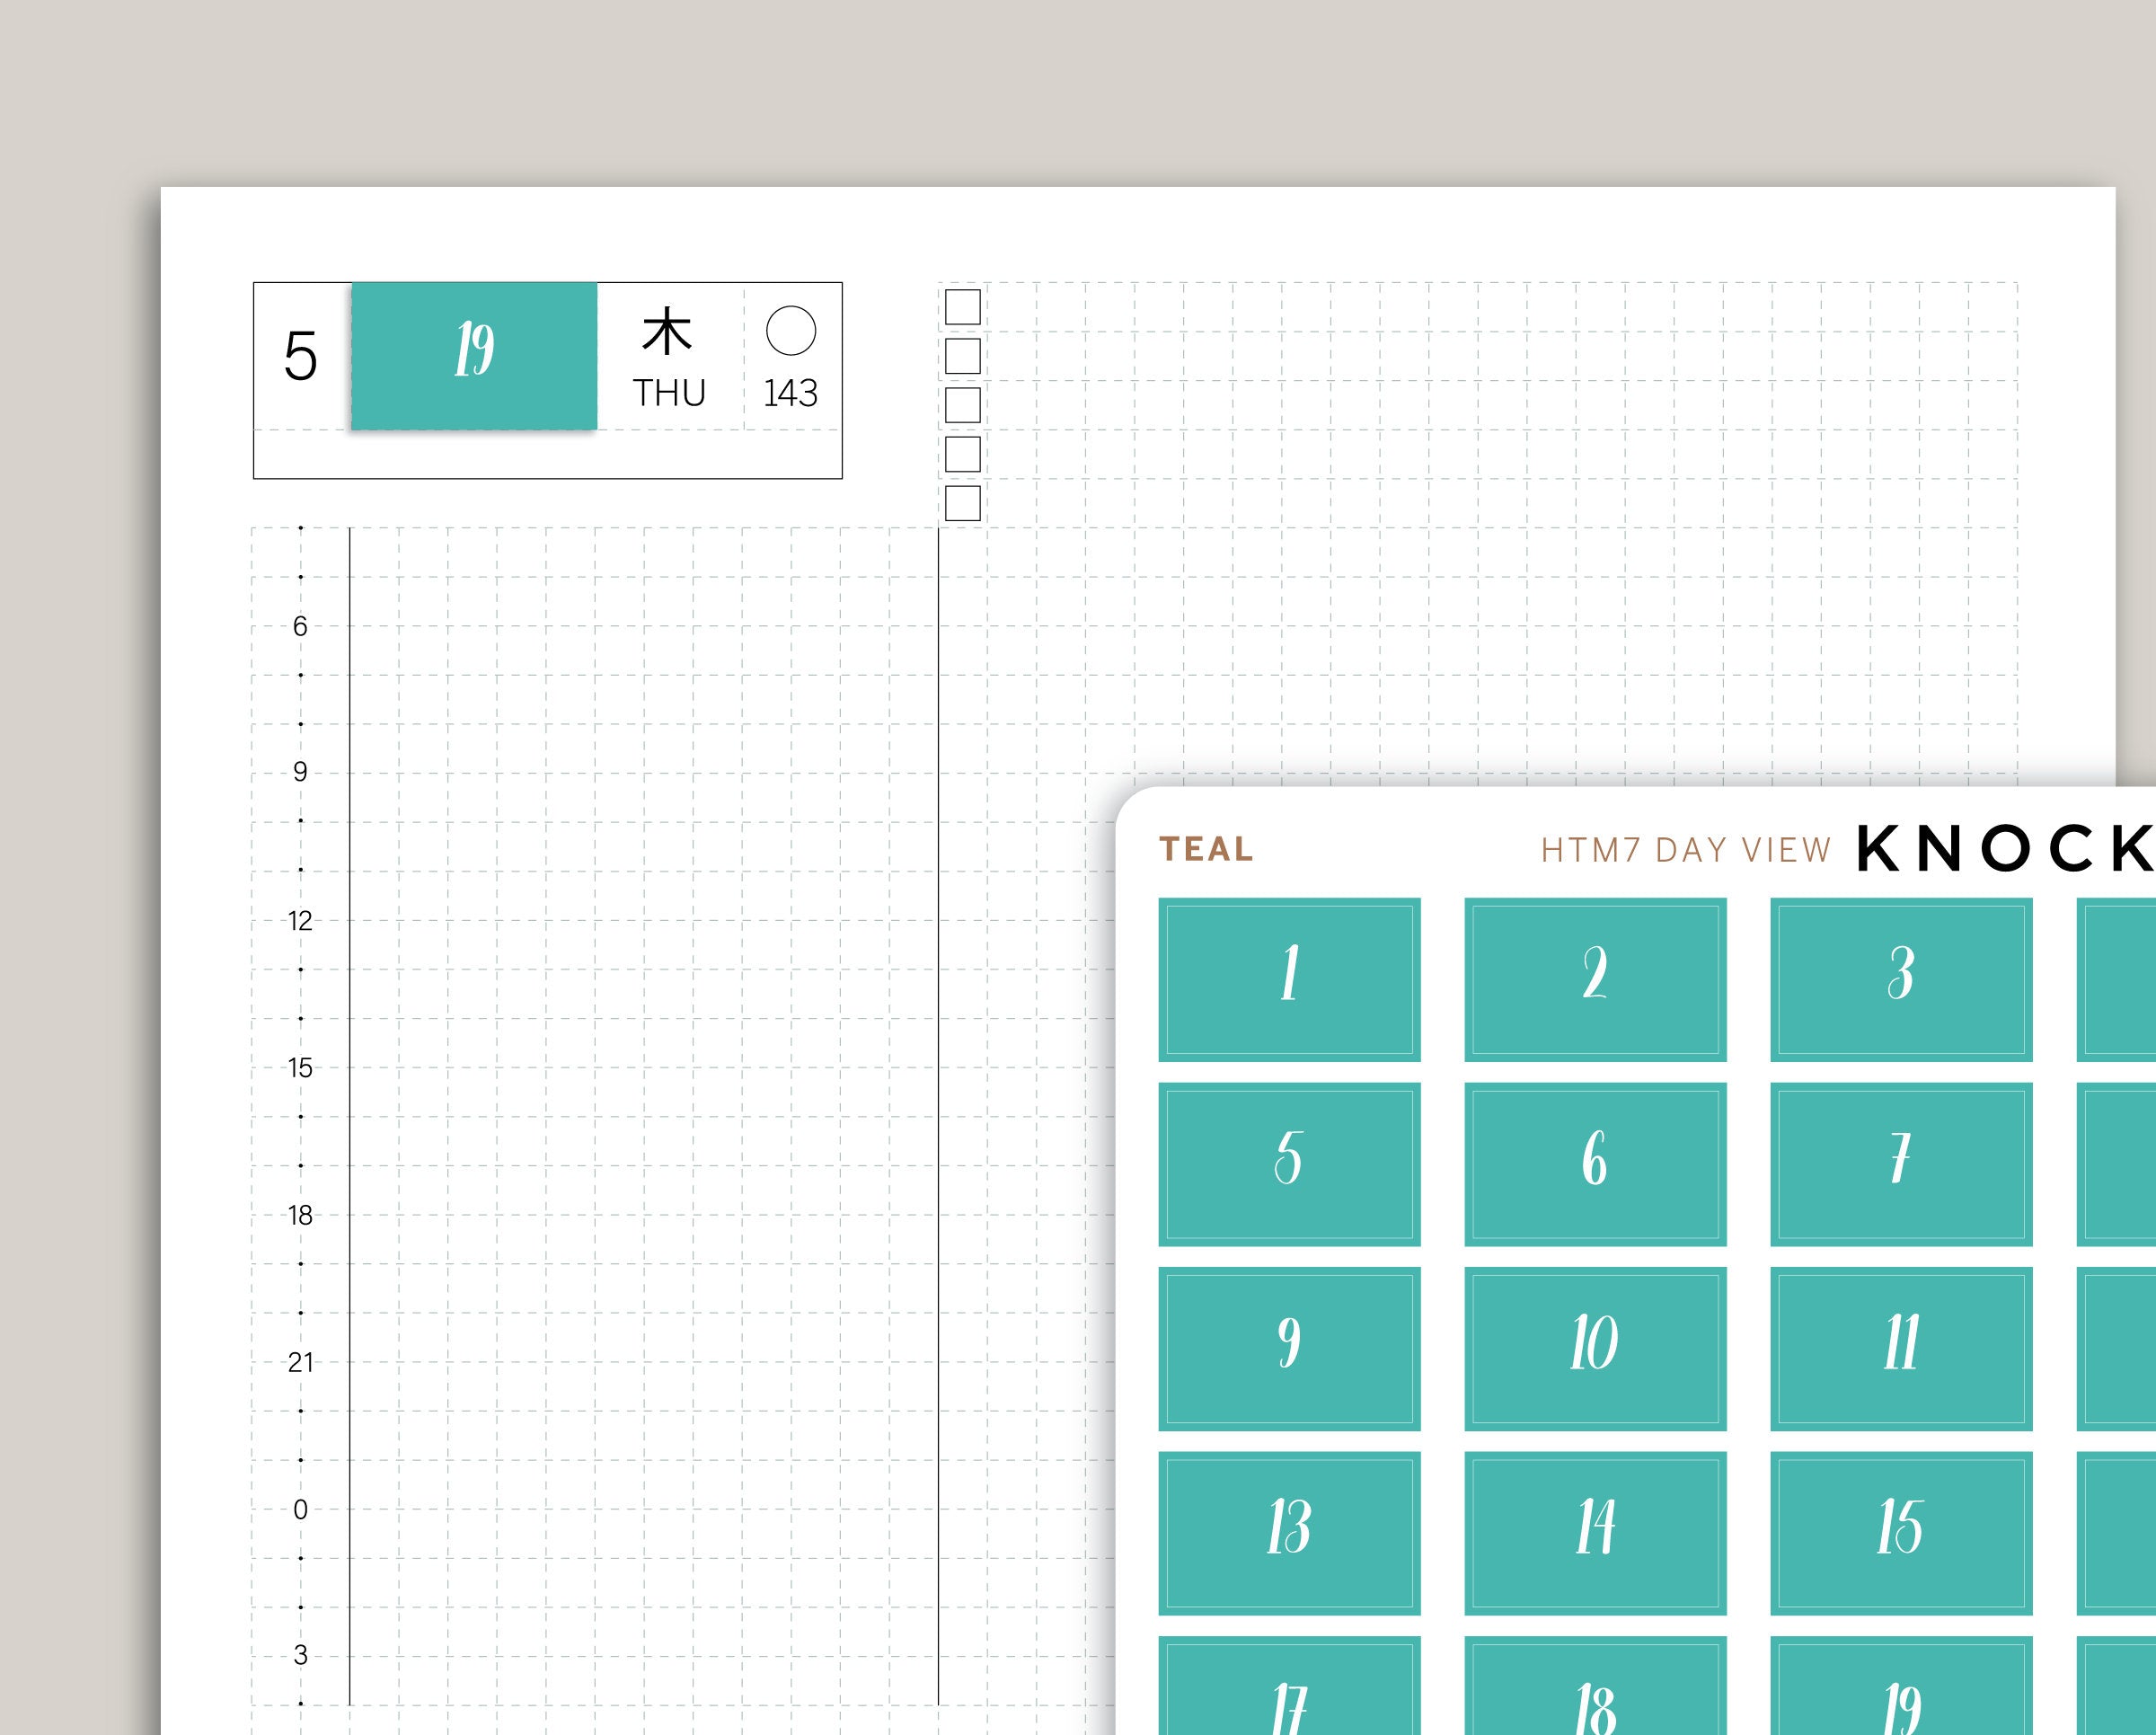2156x1735 pixels.
Task: Click the empty circle above 143
Action: (x=791, y=331)
